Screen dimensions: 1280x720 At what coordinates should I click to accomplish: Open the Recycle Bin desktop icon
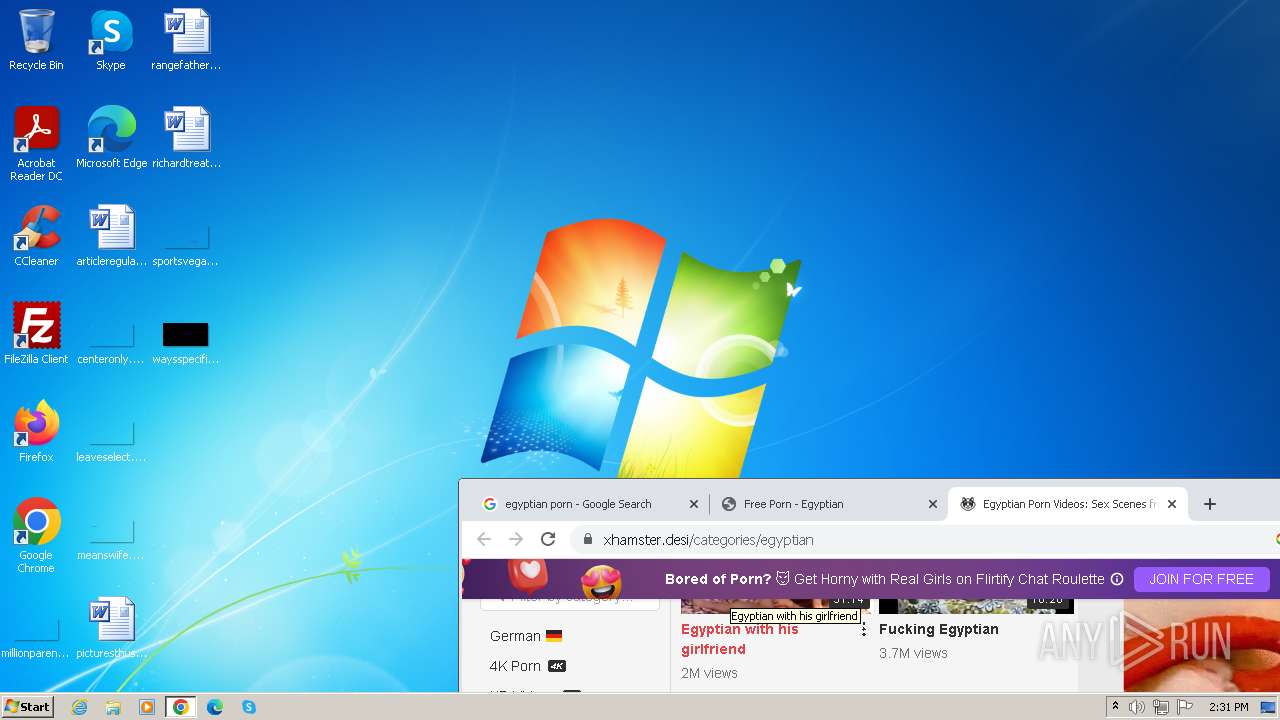click(x=36, y=40)
